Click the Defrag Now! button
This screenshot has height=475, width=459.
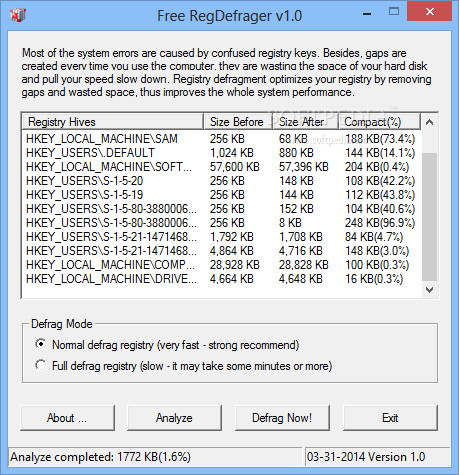[x=282, y=418]
